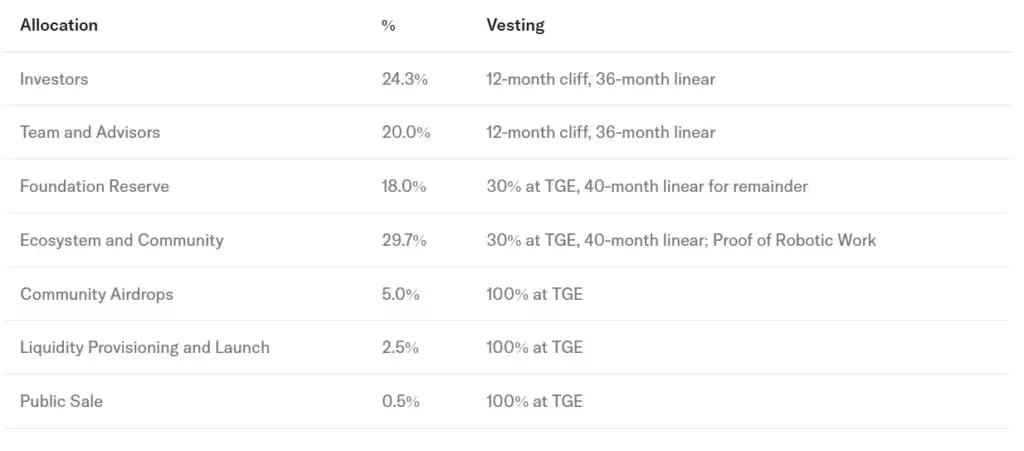Click the % column header
Image resolution: width=1024 pixels, height=451 pixels.
389,25
